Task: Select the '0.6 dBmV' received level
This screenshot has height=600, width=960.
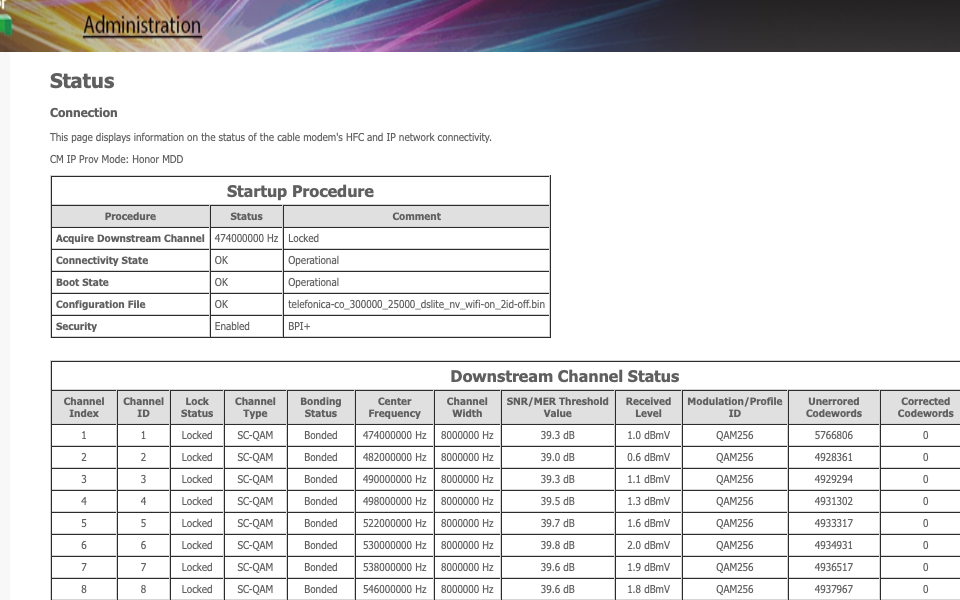Action: tap(648, 457)
